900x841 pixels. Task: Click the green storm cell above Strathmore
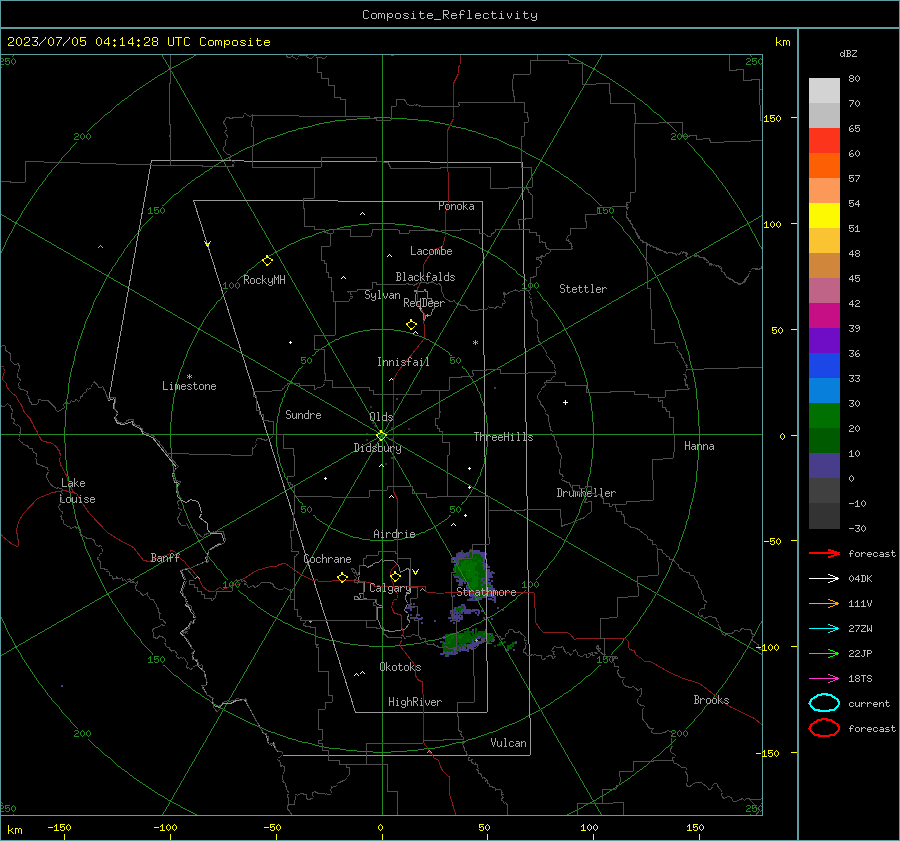click(x=471, y=572)
